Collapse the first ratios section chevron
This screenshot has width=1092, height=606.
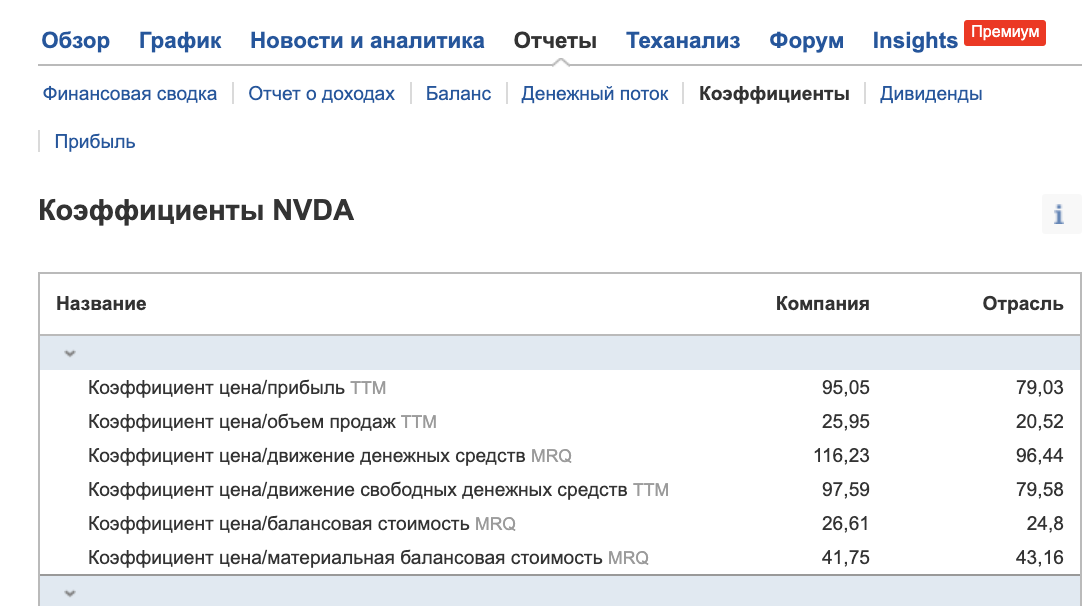pyautogui.click(x=70, y=353)
